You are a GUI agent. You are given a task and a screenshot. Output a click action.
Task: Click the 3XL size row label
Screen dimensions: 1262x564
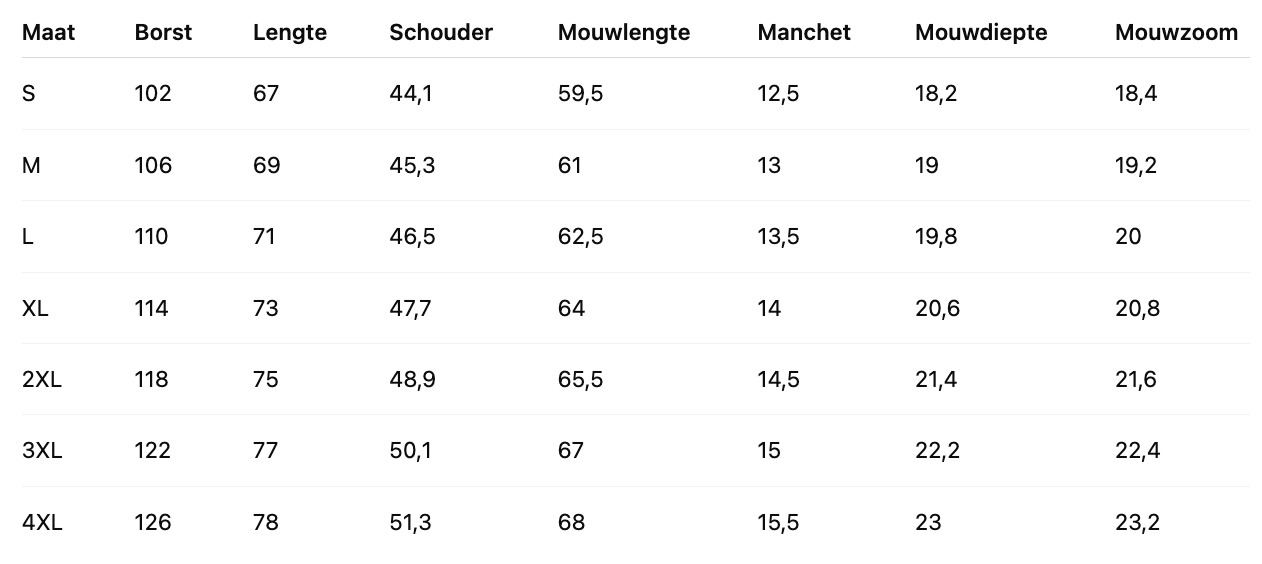[42, 451]
